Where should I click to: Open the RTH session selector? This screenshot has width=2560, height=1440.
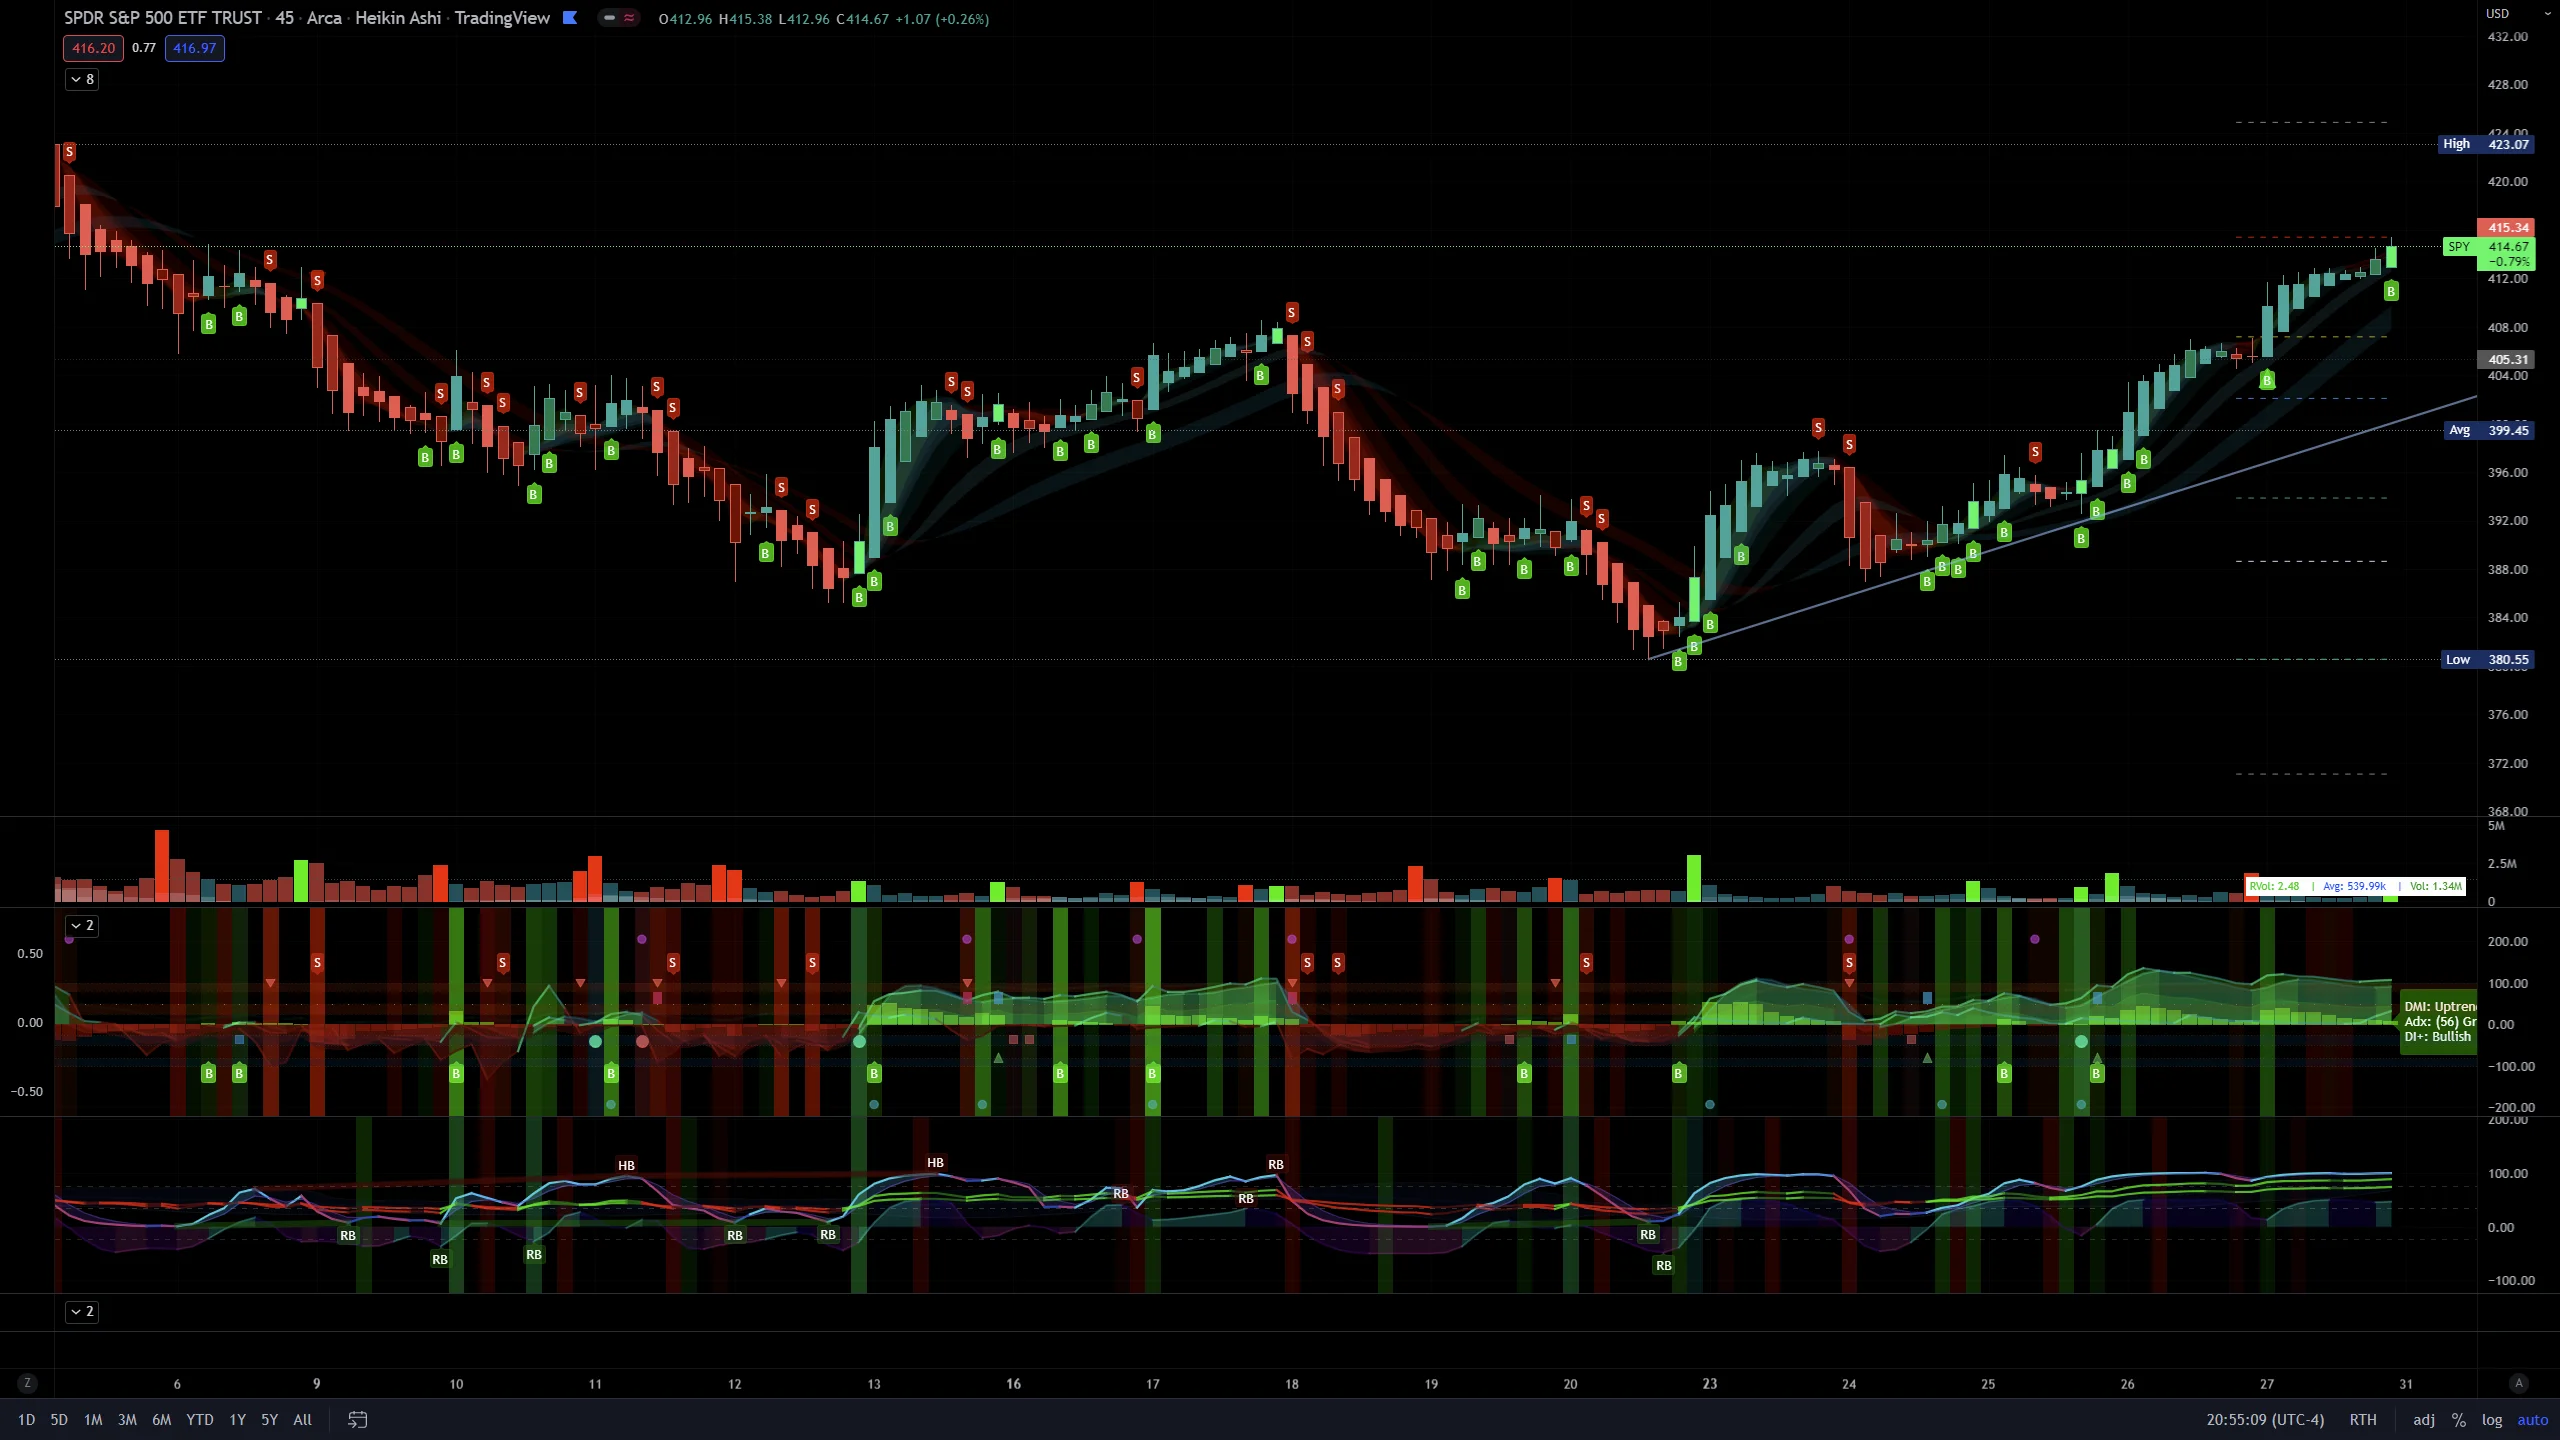2363,1420
